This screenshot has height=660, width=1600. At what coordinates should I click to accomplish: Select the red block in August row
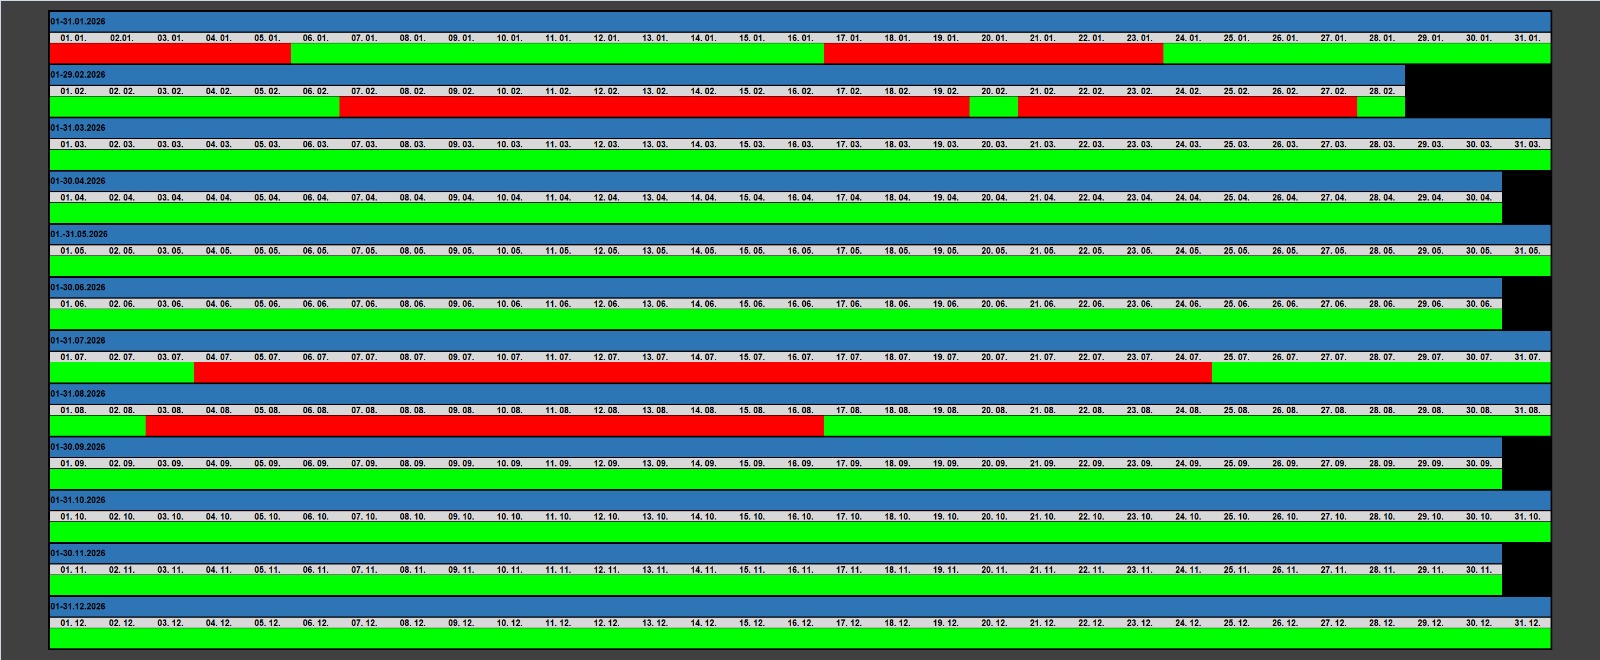pos(485,426)
